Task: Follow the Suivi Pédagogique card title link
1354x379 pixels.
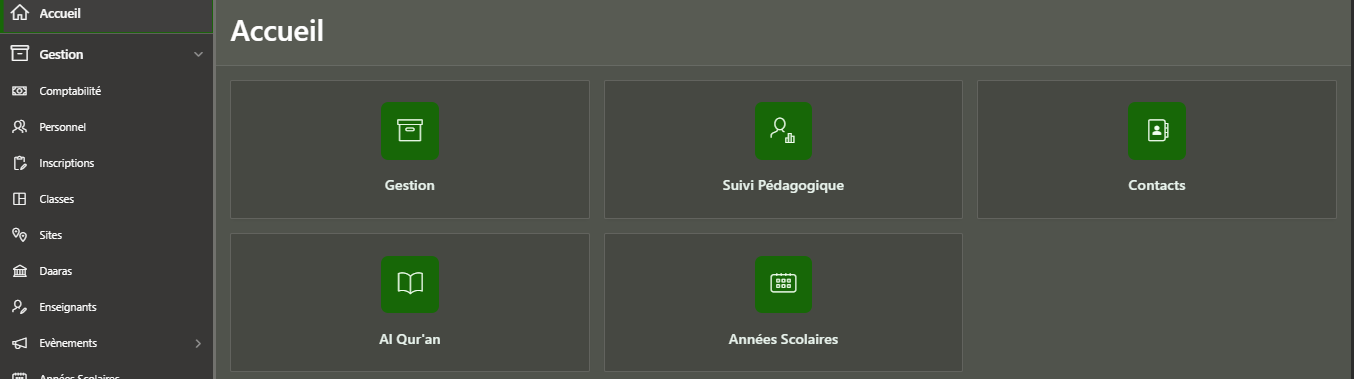Action: [x=783, y=185]
